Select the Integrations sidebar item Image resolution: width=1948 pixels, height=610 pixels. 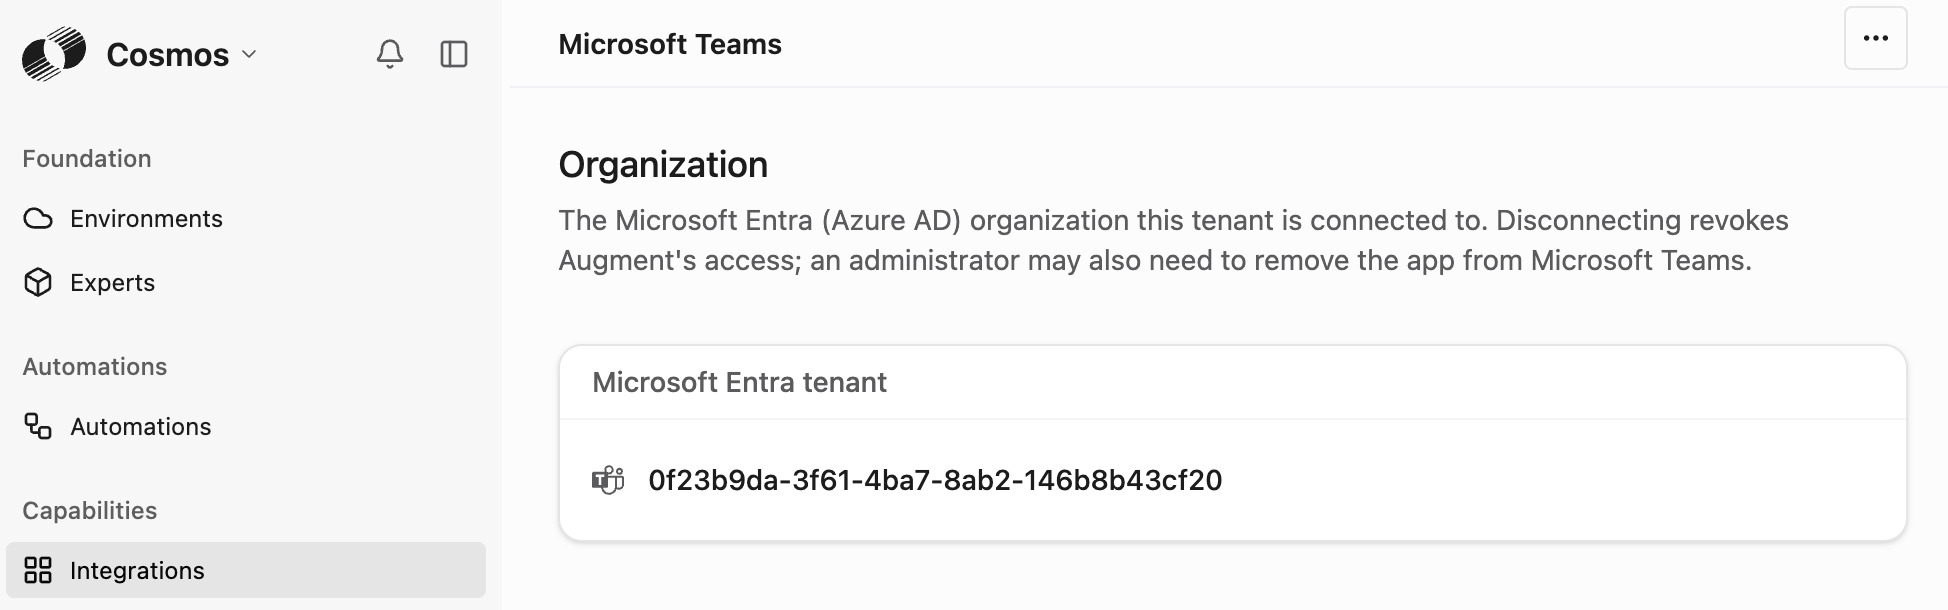click(245, 571)
